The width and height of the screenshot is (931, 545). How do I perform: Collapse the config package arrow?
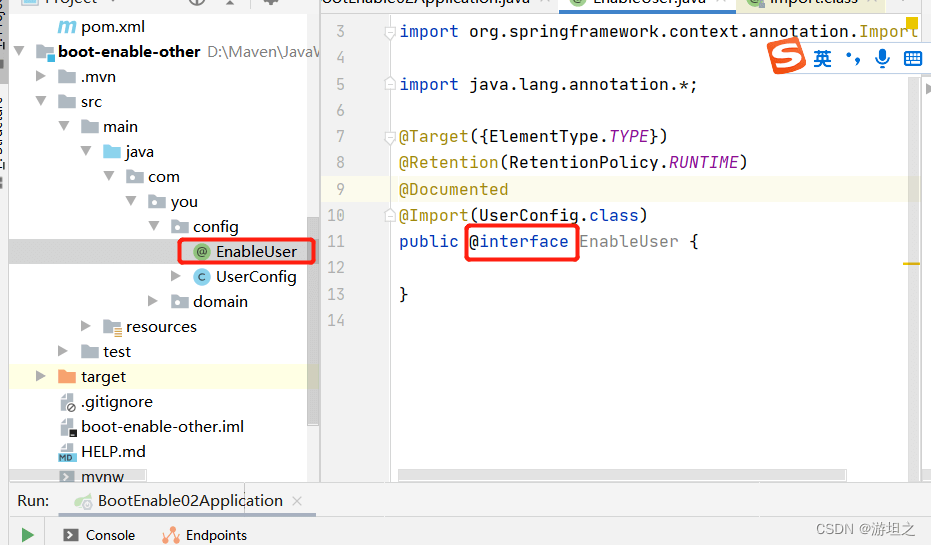(x=154, y=226)
